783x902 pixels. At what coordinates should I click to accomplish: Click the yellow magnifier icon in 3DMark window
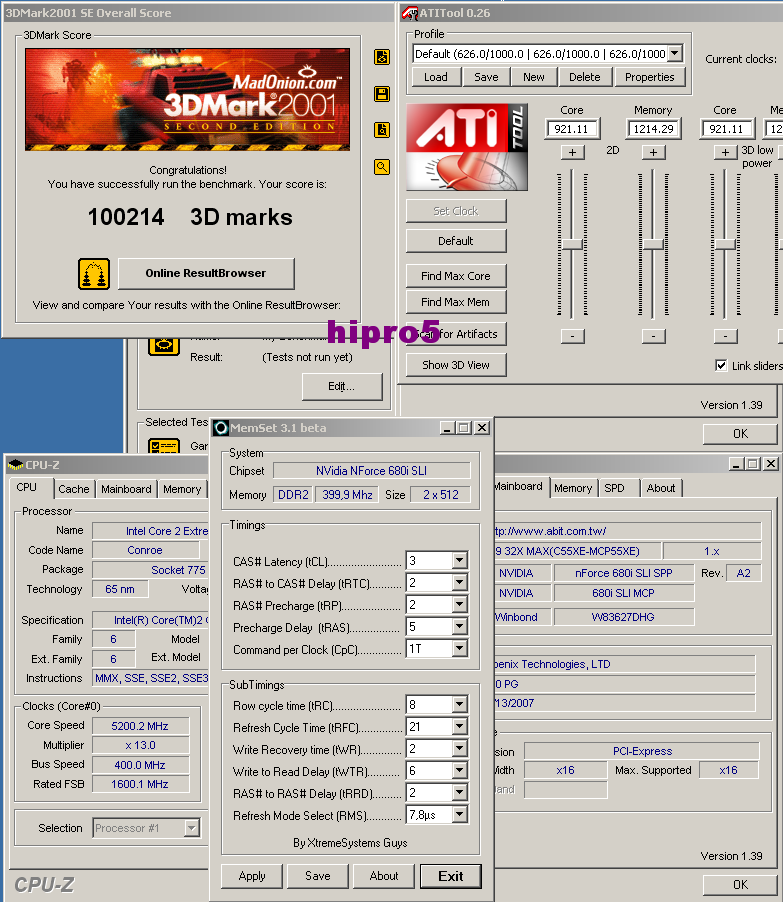(381, 167)
